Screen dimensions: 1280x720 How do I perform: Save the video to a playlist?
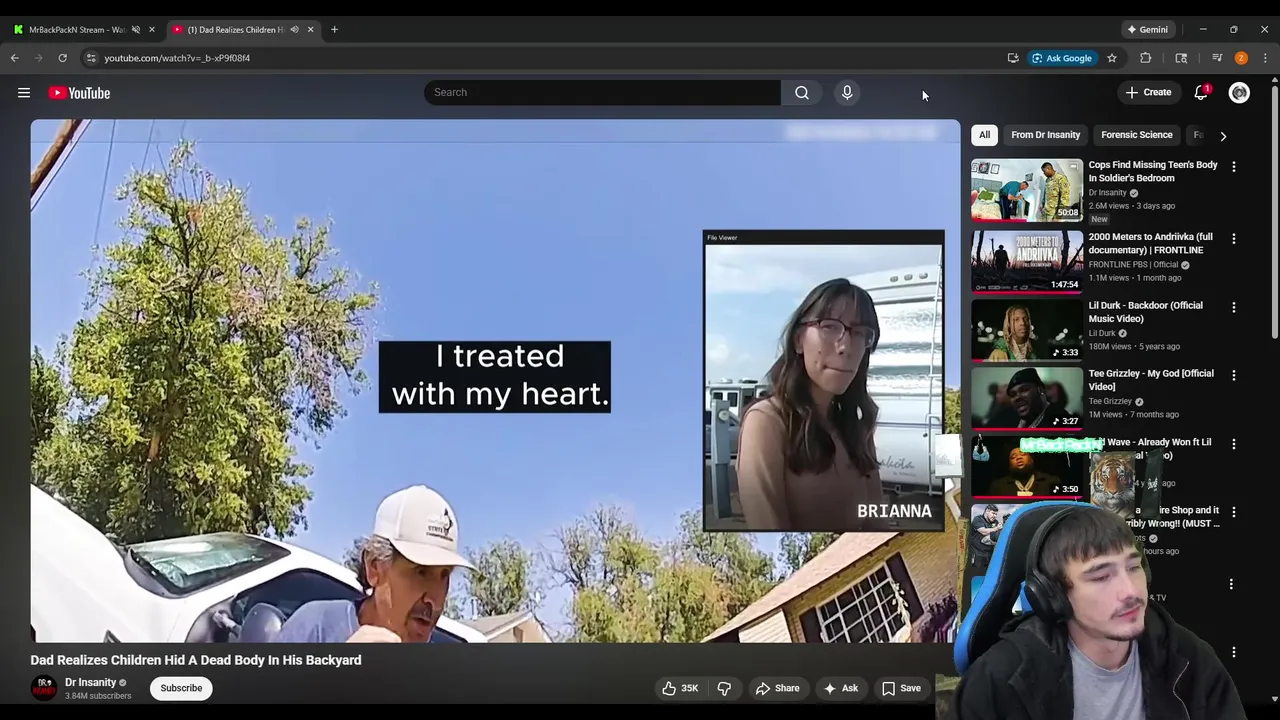[901, 688]
